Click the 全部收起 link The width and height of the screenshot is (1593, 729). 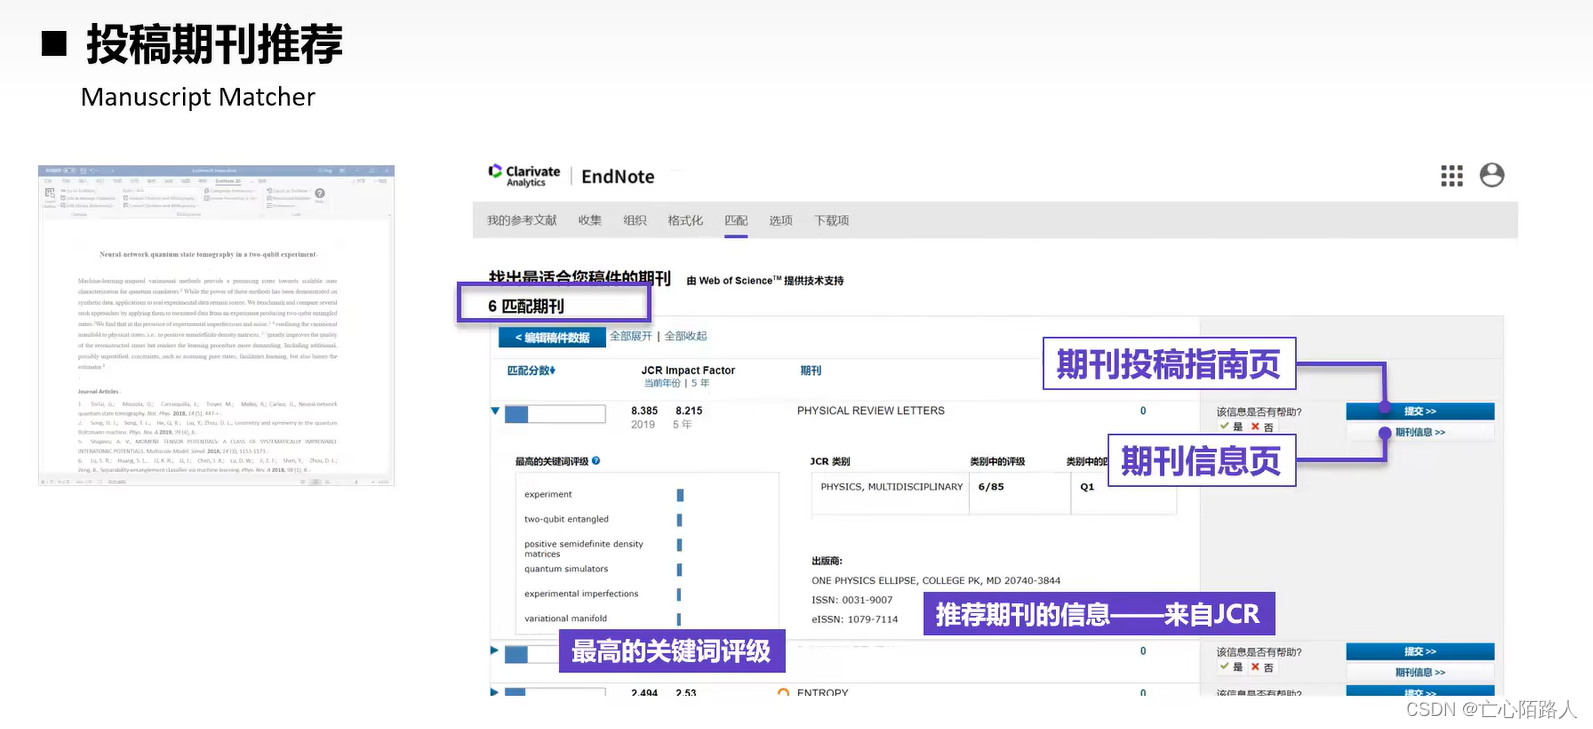click(x=686, y=336)
